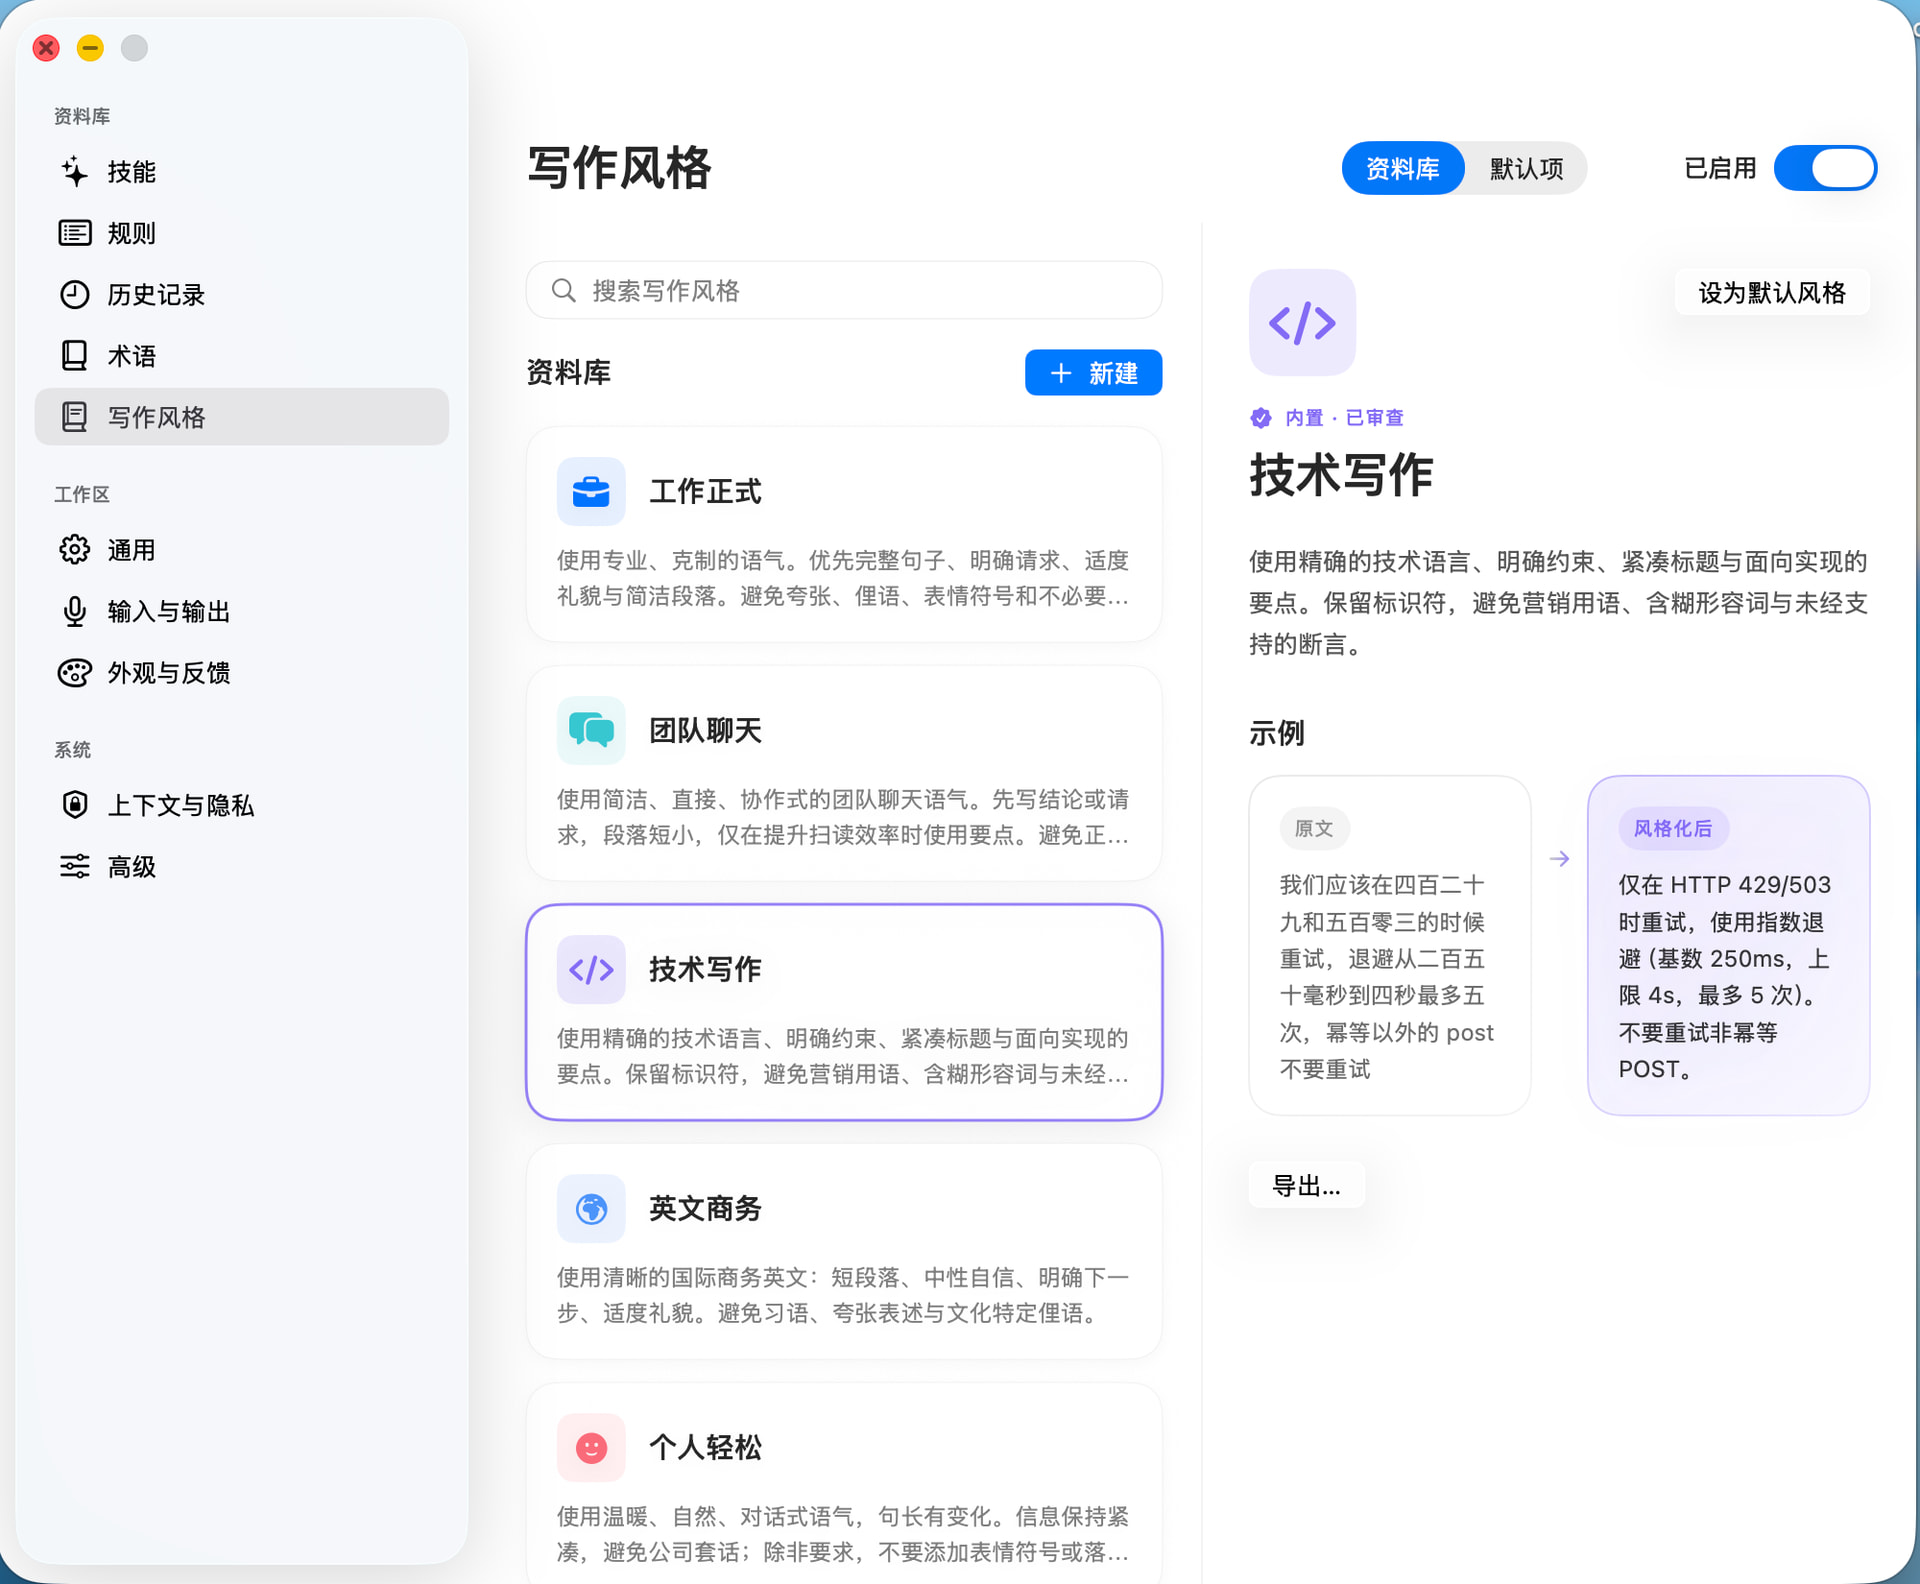The image size is (1920, 1584).
Task: Click the chat bubbles icon of 团队聊天
Action: (591, 730)
